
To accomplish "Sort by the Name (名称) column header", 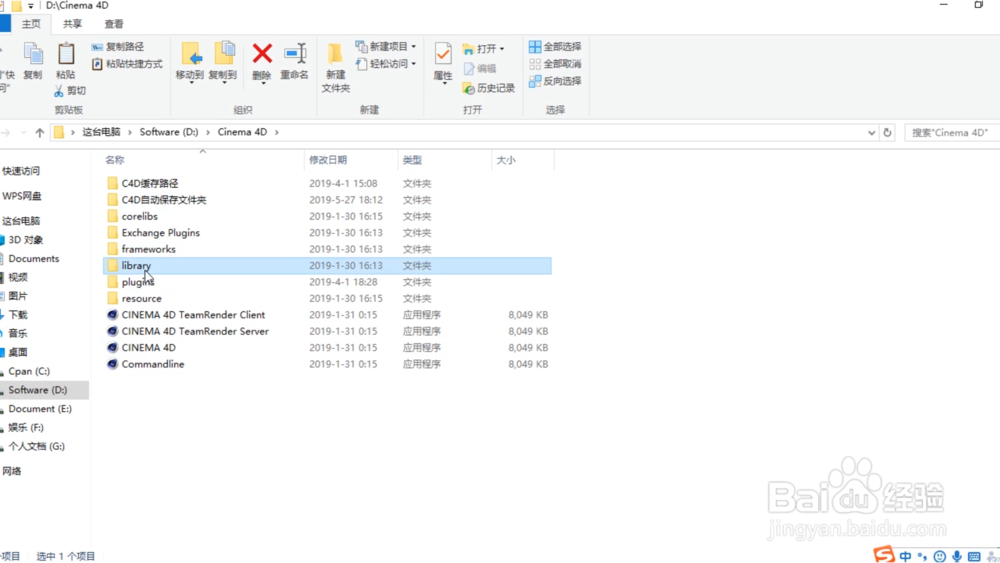I will point(115,160).
